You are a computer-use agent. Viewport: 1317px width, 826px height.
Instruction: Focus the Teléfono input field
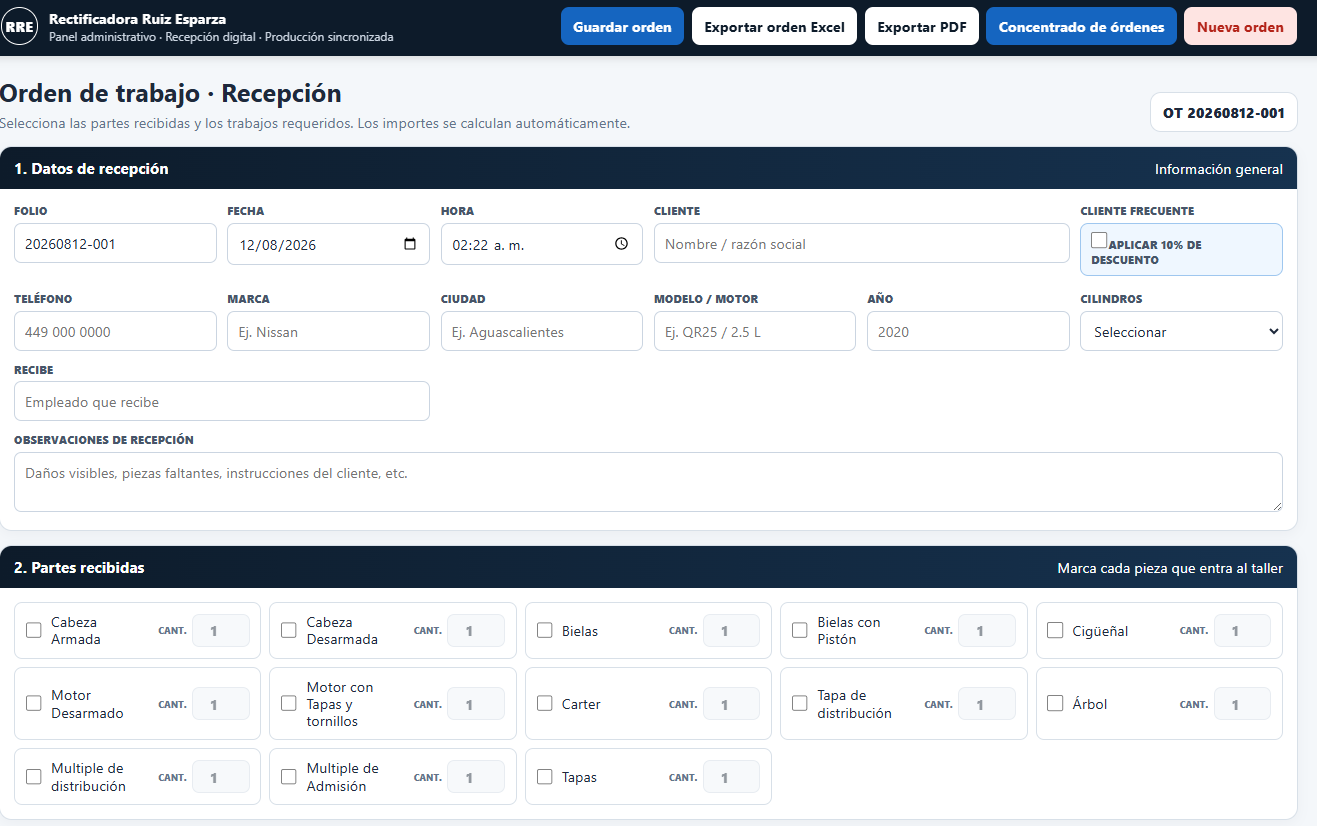point(115,331)
